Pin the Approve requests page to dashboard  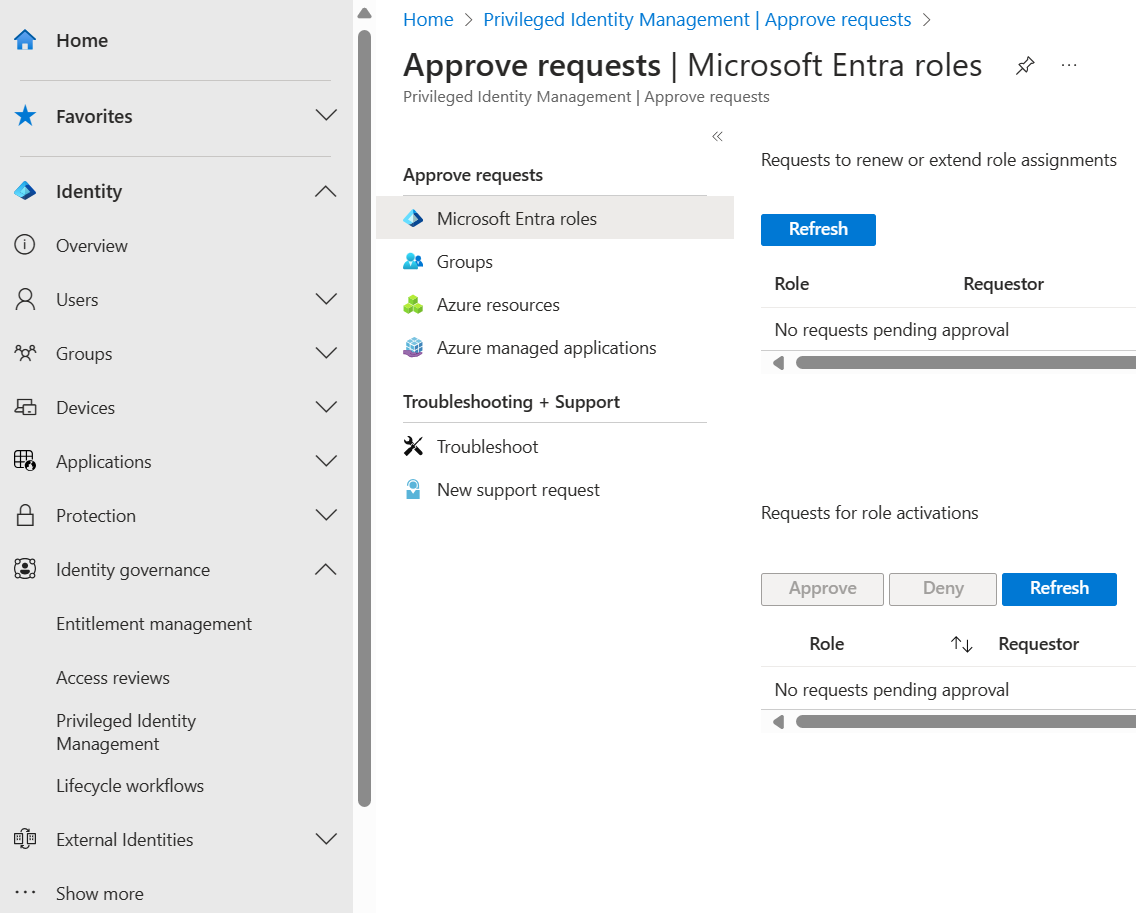pos(1024,64)
